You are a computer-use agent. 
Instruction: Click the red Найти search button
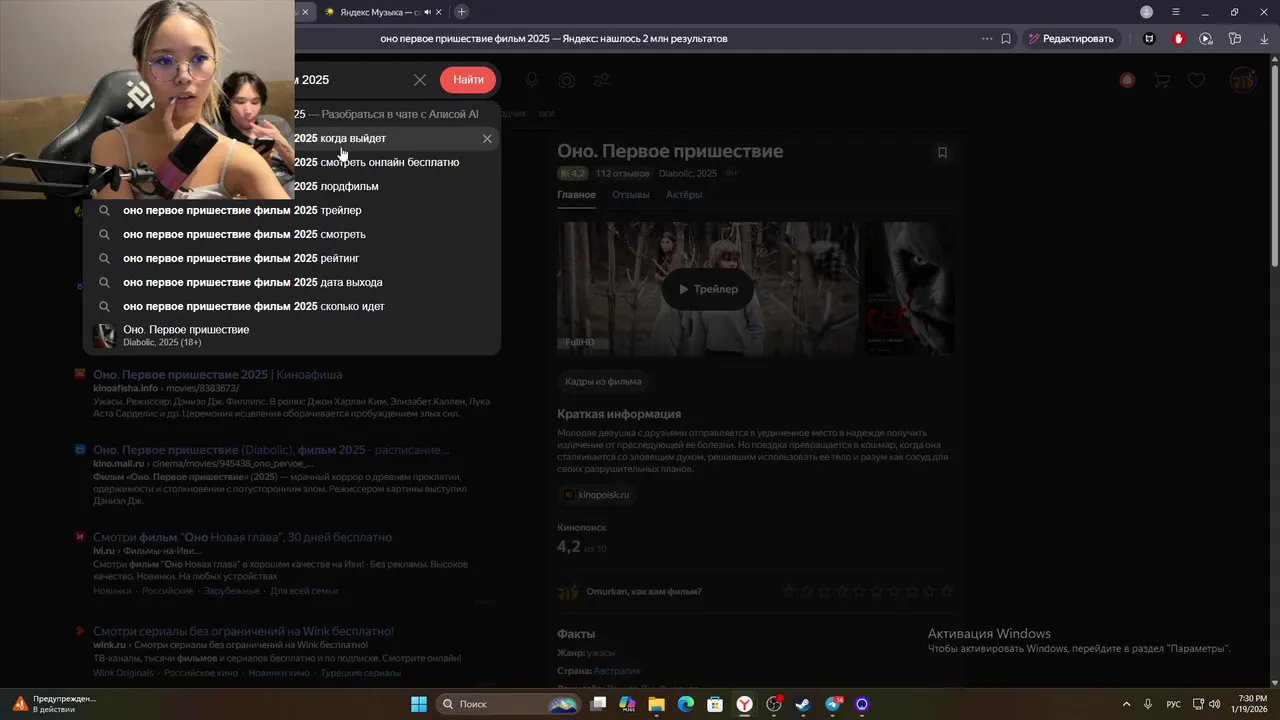tap(468, 80)
